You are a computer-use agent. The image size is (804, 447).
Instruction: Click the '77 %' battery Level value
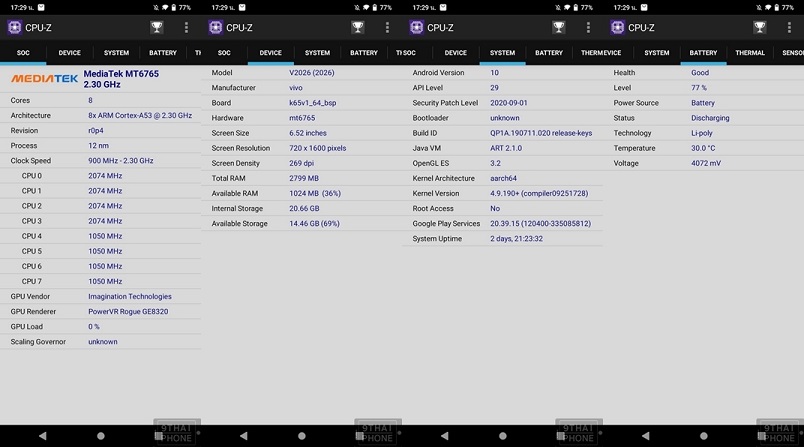pos(699,88)
